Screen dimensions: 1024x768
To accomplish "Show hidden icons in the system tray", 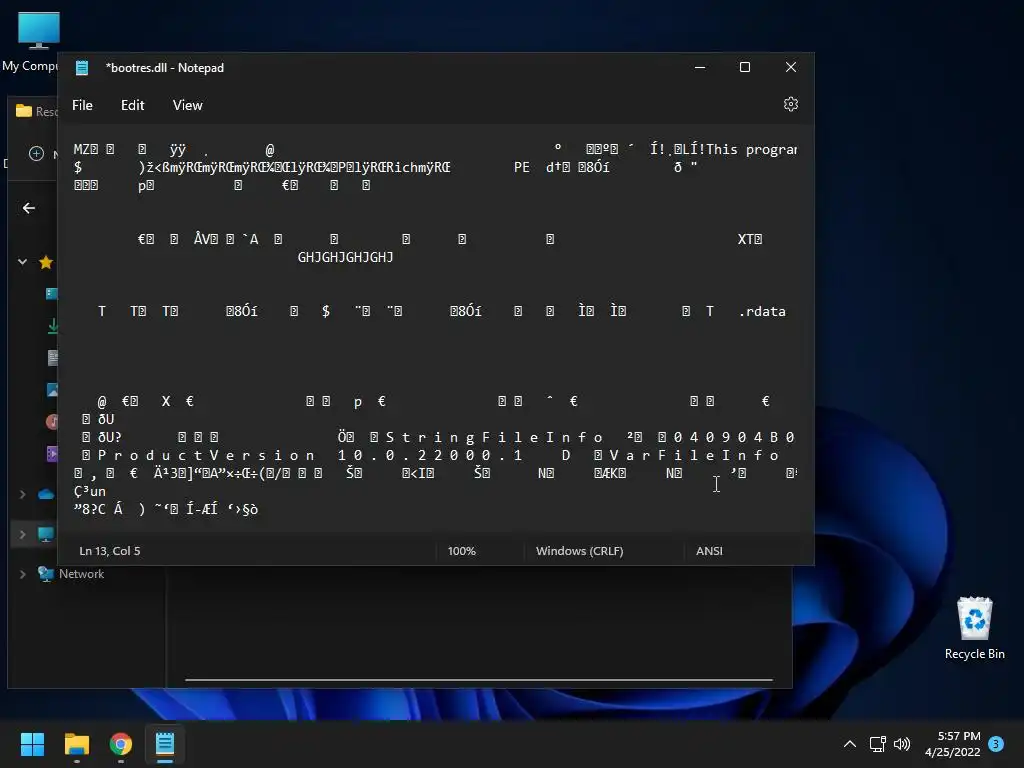I will [x=850, y=744].
